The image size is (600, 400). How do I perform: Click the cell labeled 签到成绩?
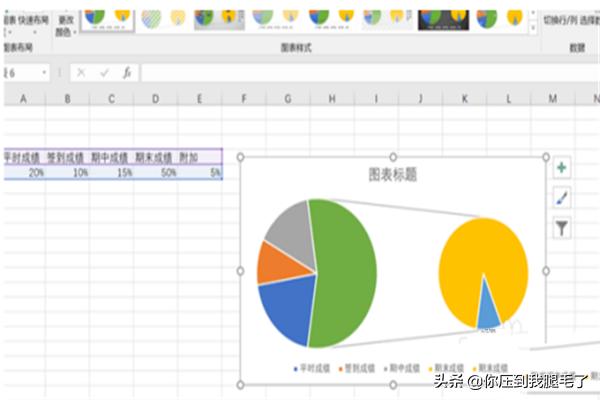coord(67,157)
